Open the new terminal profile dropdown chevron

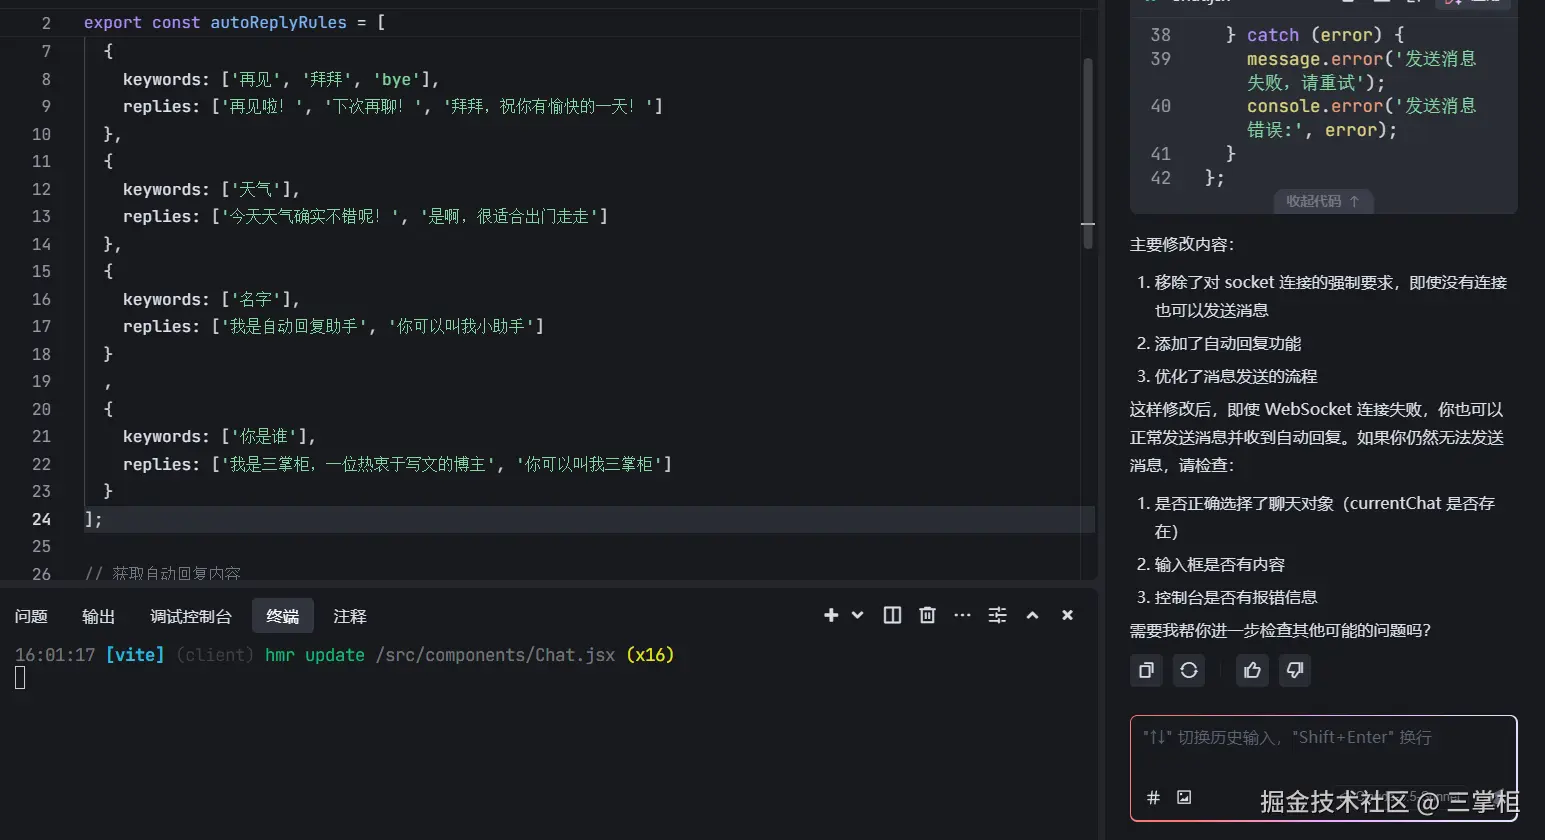857,615
